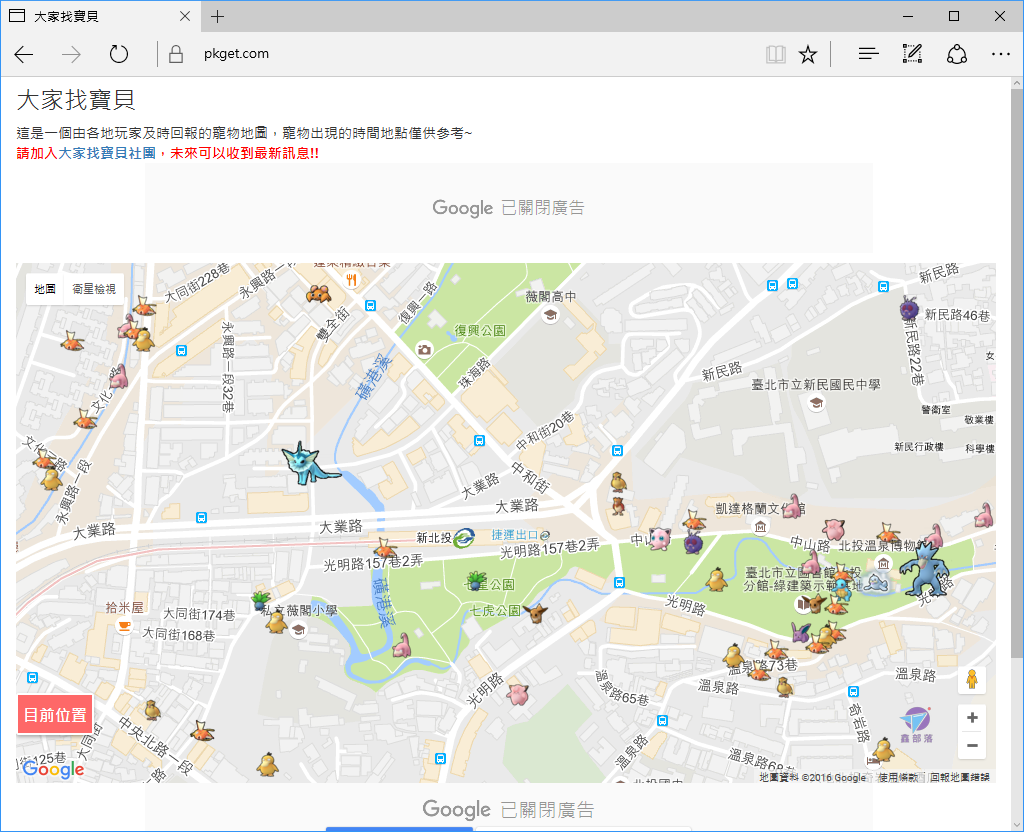Screen dimensions: 1024x832
Task: Click the Google logo on map
Action: pos(54,769)
